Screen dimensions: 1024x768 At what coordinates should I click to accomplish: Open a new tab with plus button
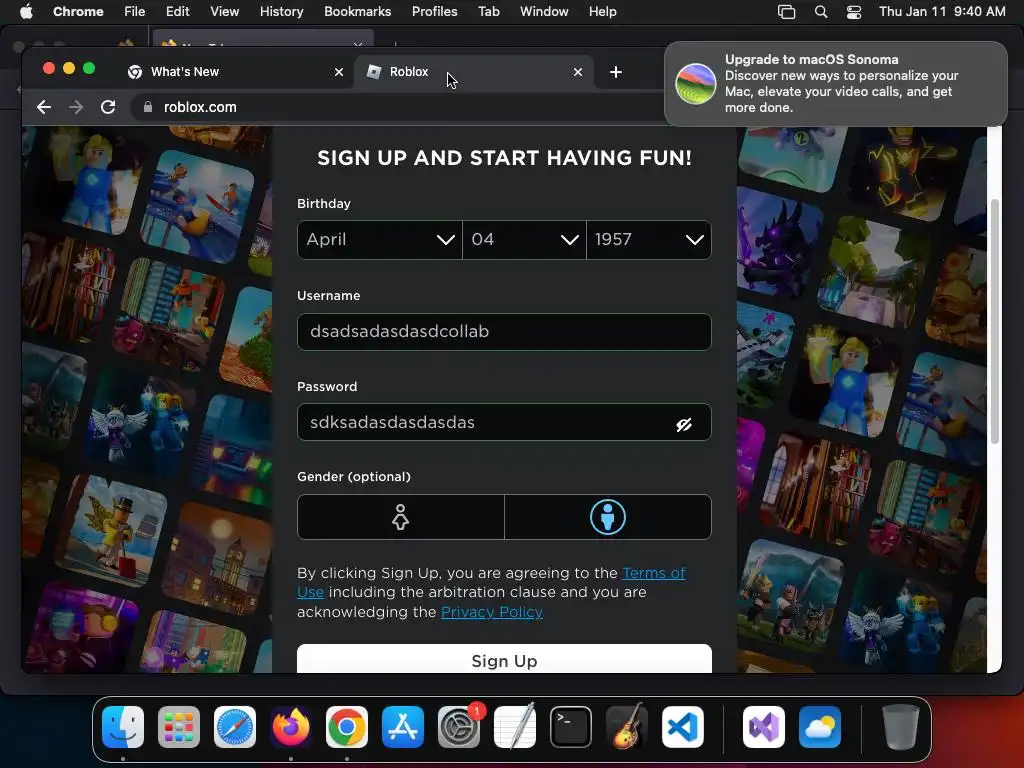click(x=616, y=72)
